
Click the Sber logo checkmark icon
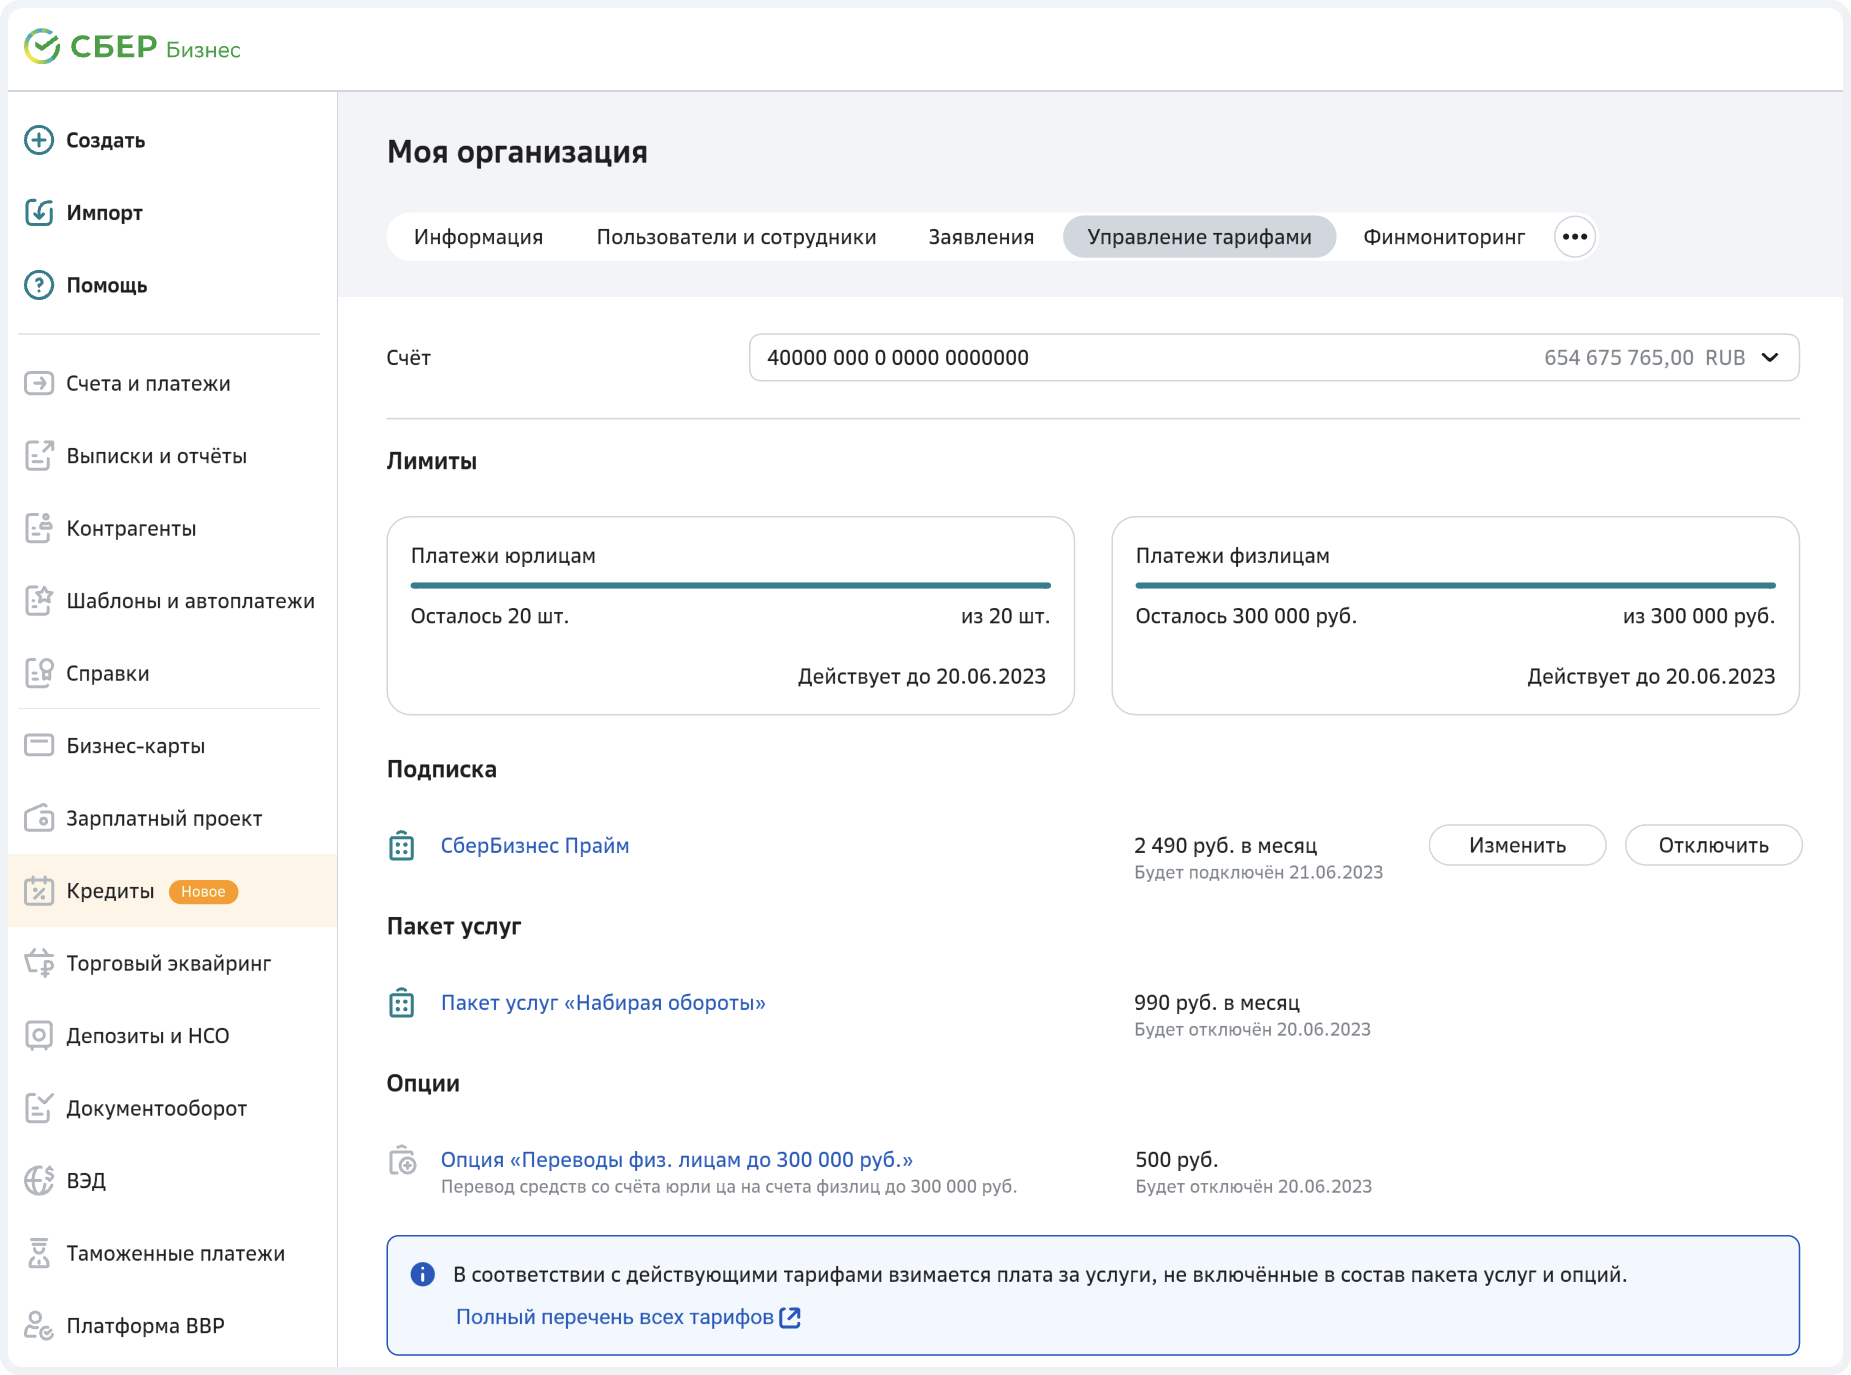[x=42, y=46]
